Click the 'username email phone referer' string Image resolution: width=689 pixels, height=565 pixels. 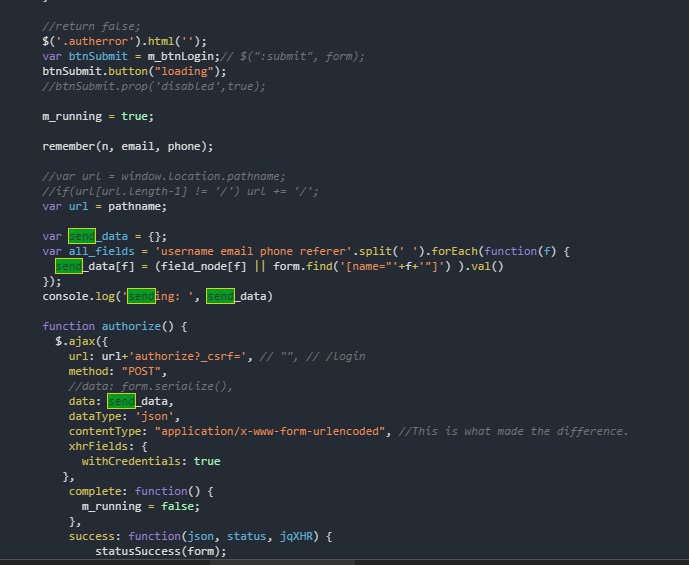(x=253, y=251)
